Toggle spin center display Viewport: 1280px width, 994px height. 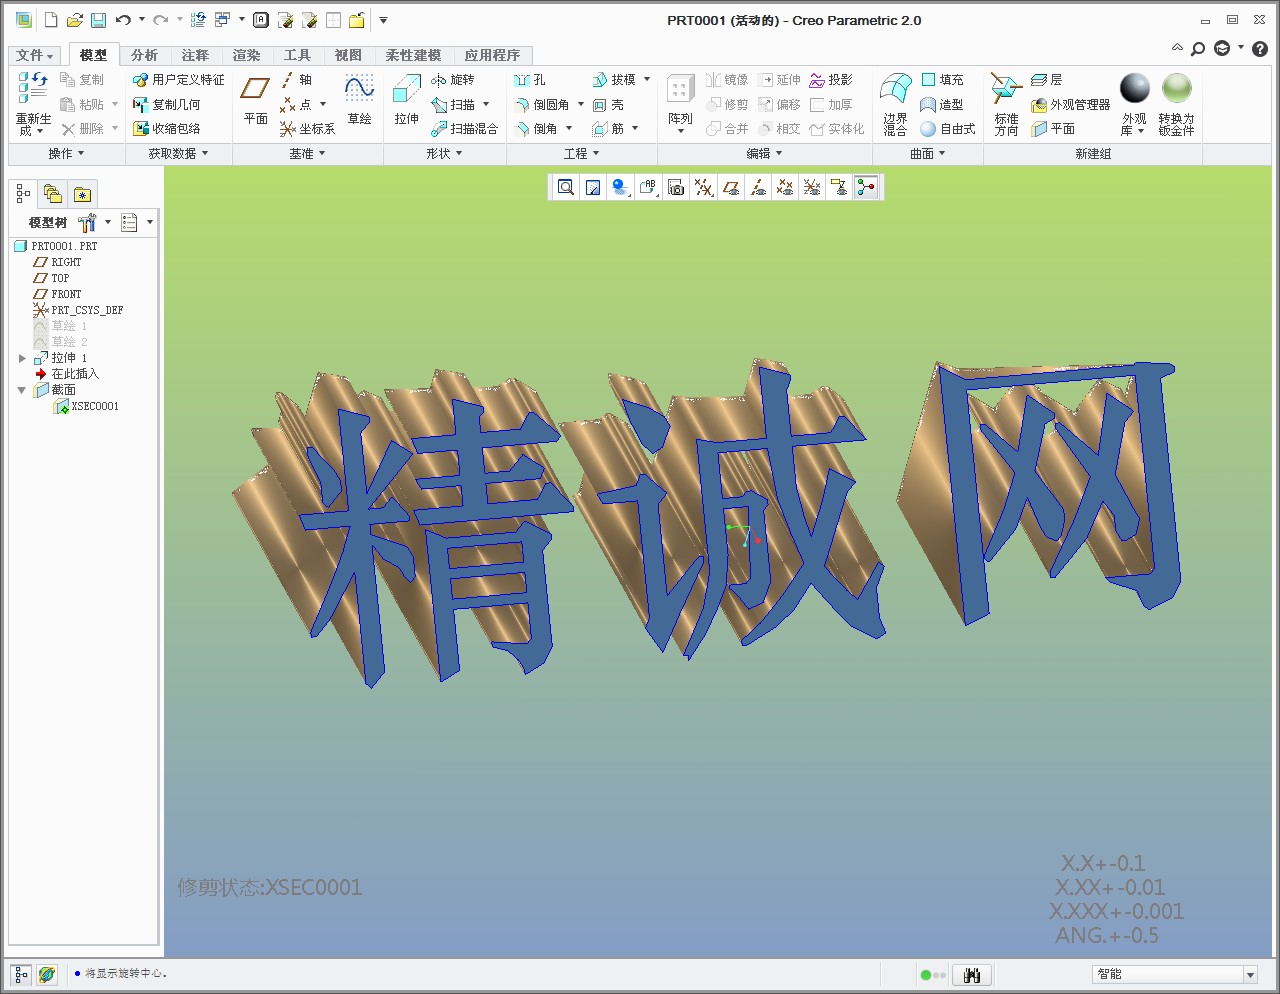tap(866, 187)
